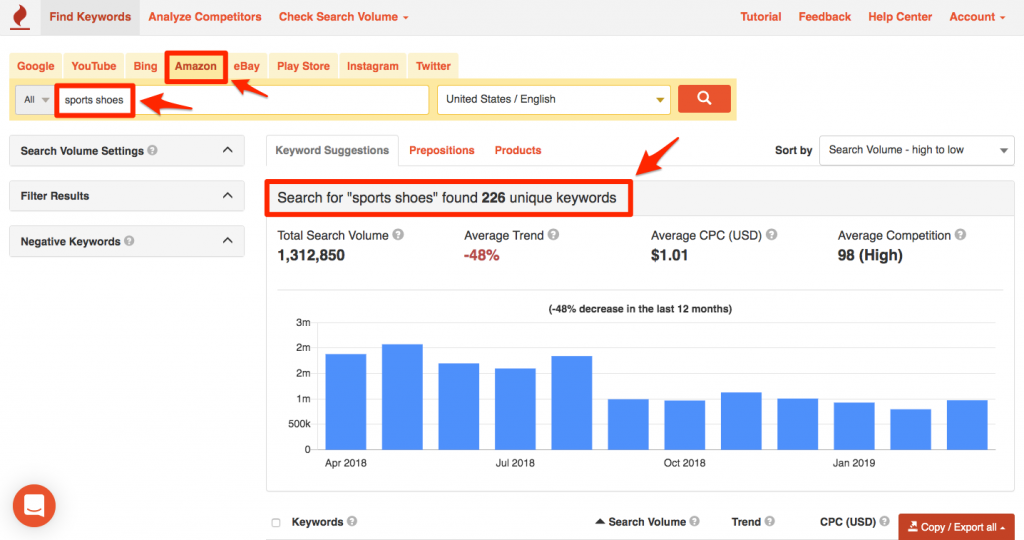Image resolution: width=1024 pixels, height=540 pixels.
Task: Select the Find Keywords menu item
Action: tap(90, 17)
